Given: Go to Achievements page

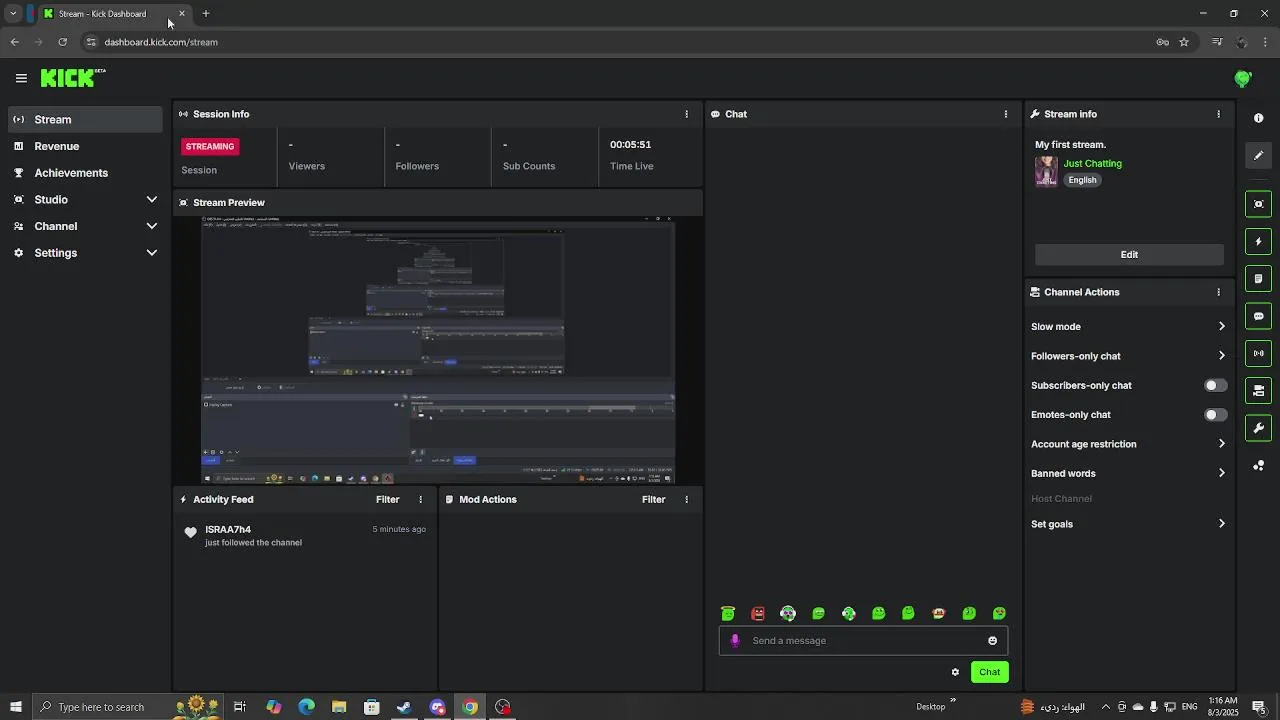Looking at the screenshot, I should 85,173.
